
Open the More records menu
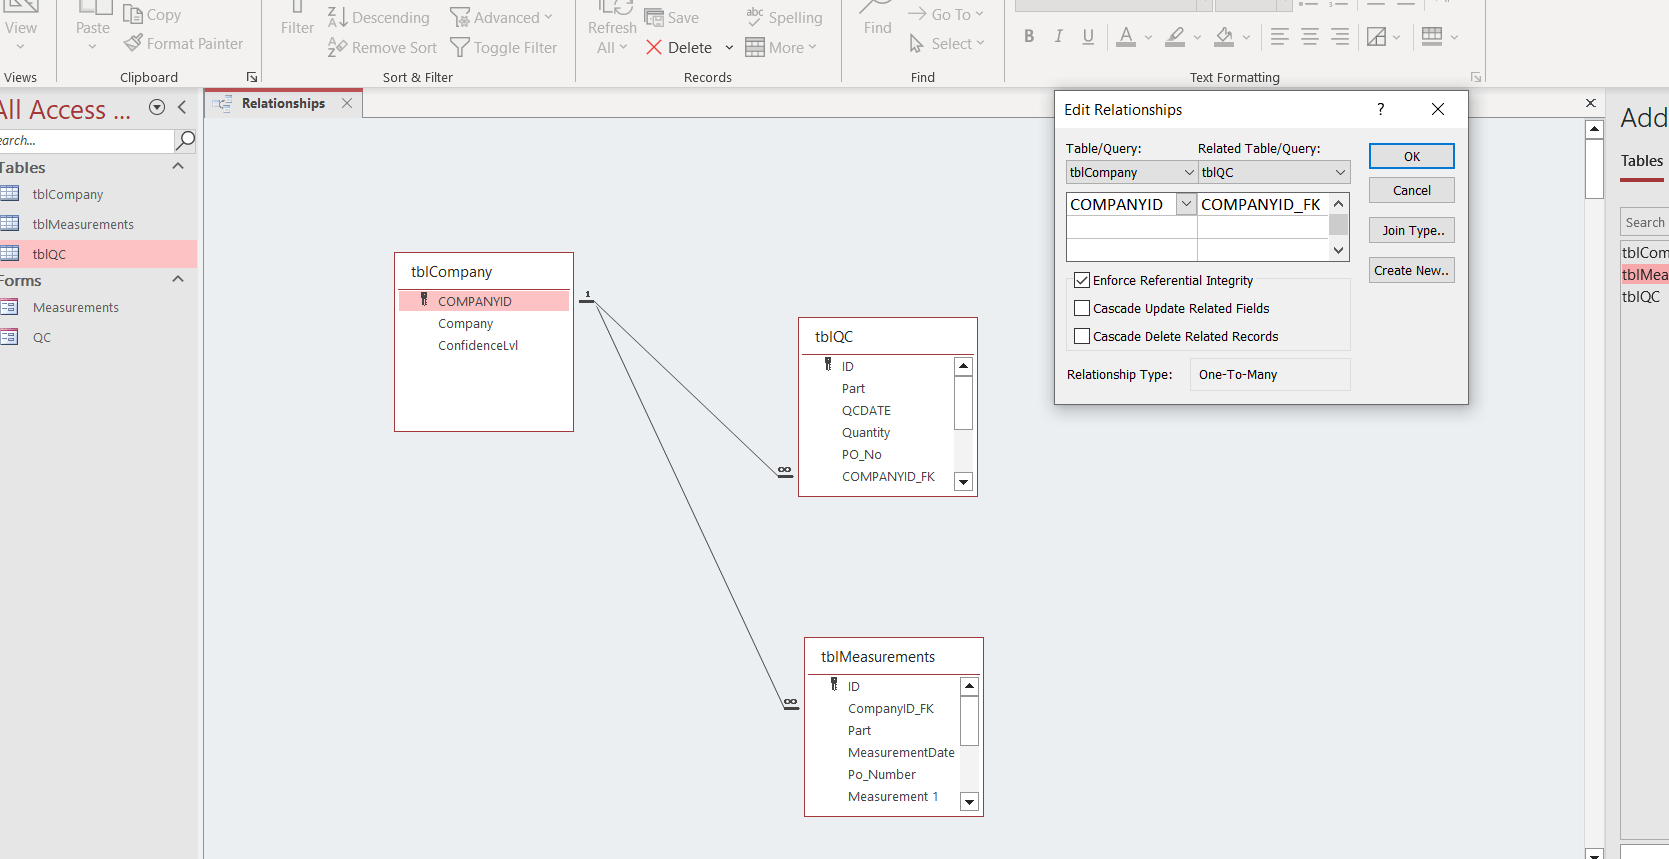pos(781,47)
